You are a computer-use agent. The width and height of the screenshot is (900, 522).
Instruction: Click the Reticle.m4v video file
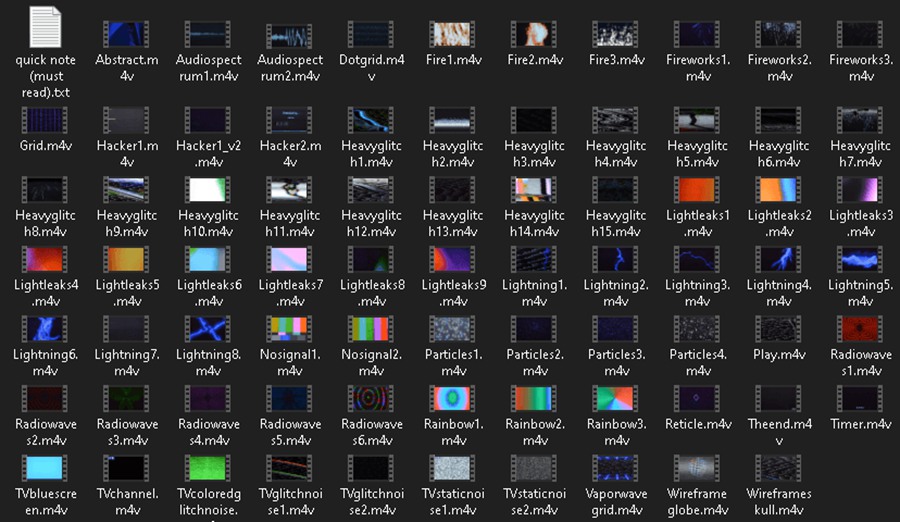click(x=698, y=399)
